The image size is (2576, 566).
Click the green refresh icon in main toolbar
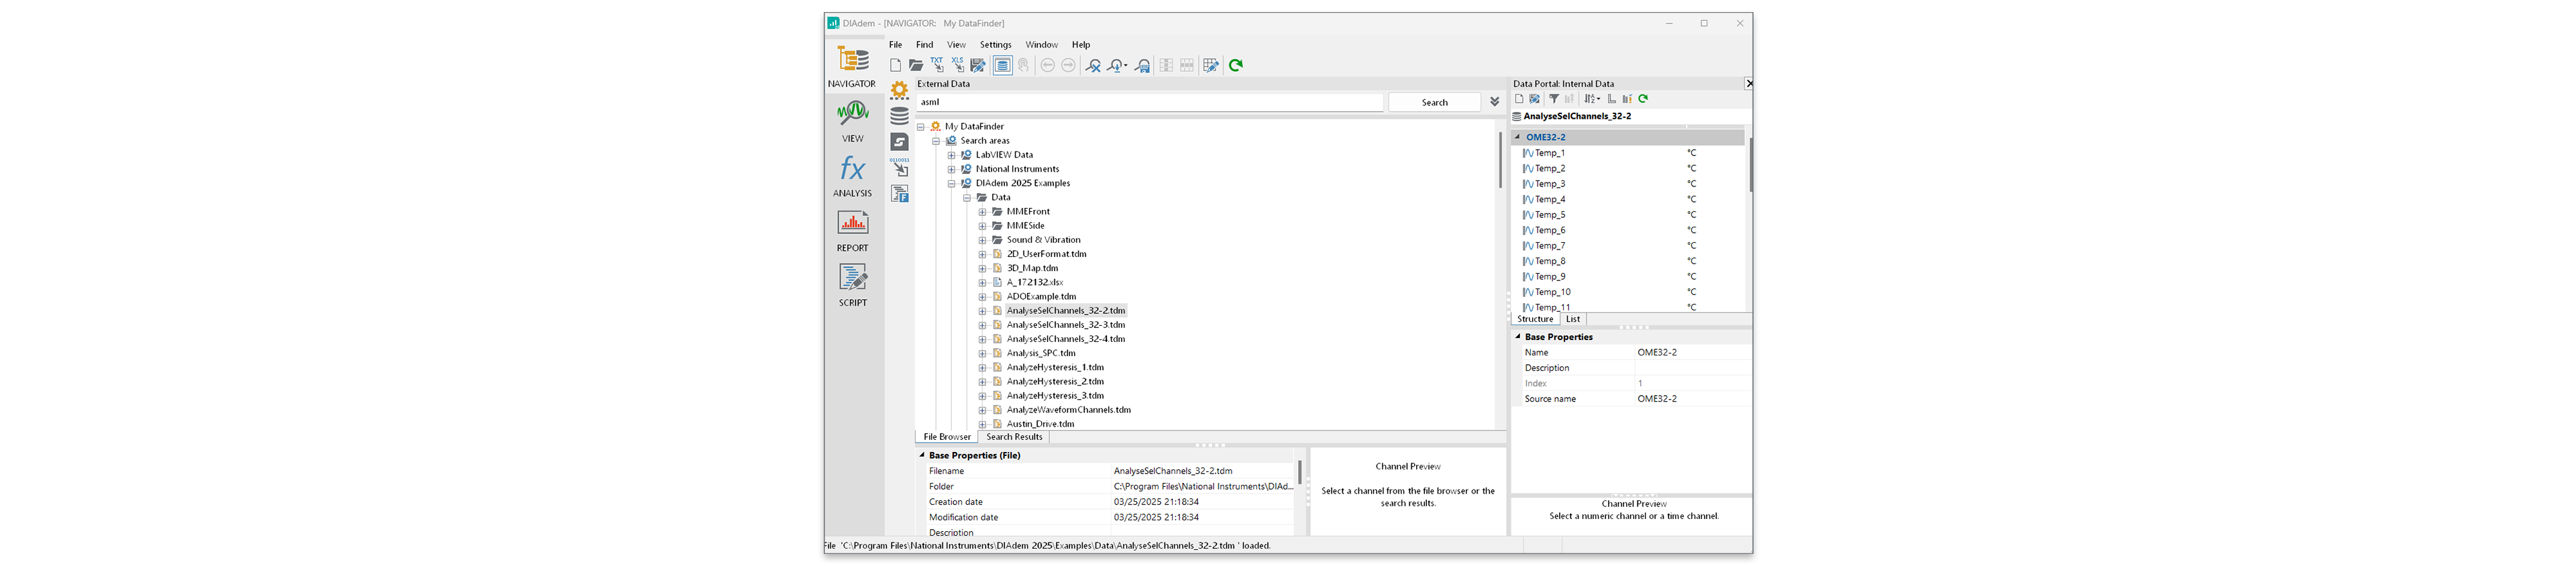1236,65
